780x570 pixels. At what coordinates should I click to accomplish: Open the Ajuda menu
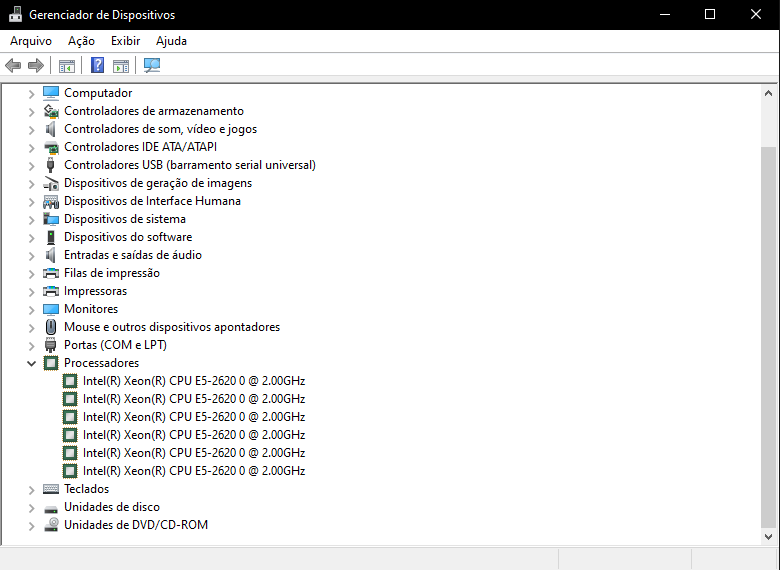[x=171, y=41]
